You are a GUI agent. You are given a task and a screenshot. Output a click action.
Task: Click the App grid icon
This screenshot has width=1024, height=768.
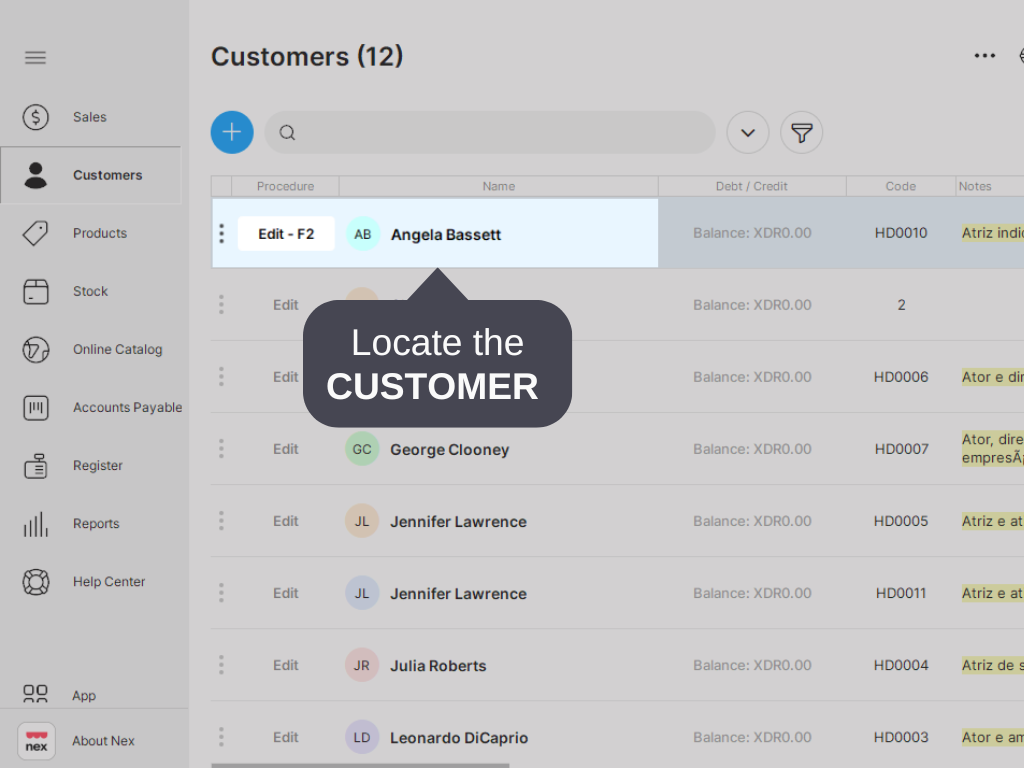pyautogui.click(x=35, y=694)
